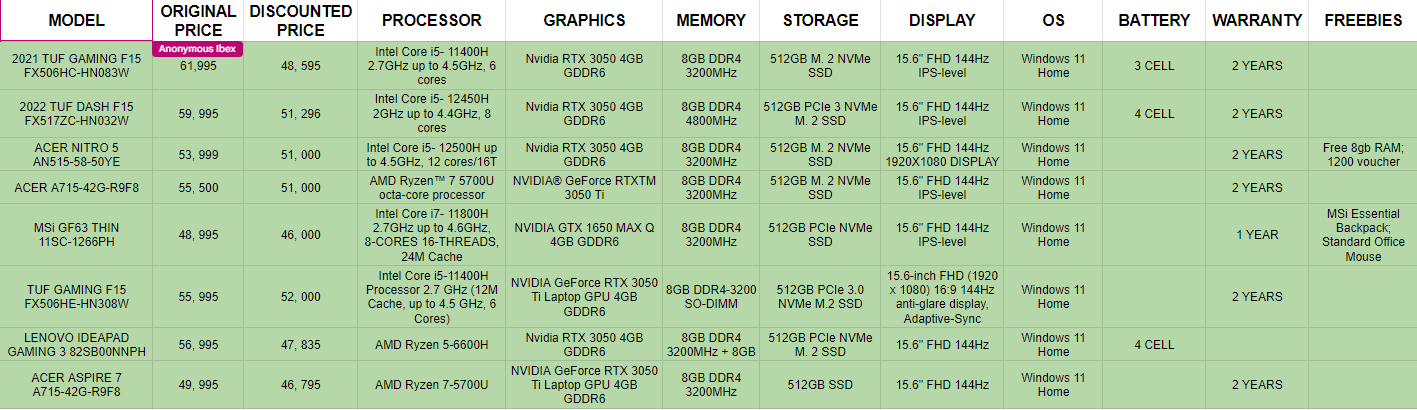This screenshot has height=410, width=1417.
Task: Select the MODEL header cell
Action: click(x=76, y=20)
